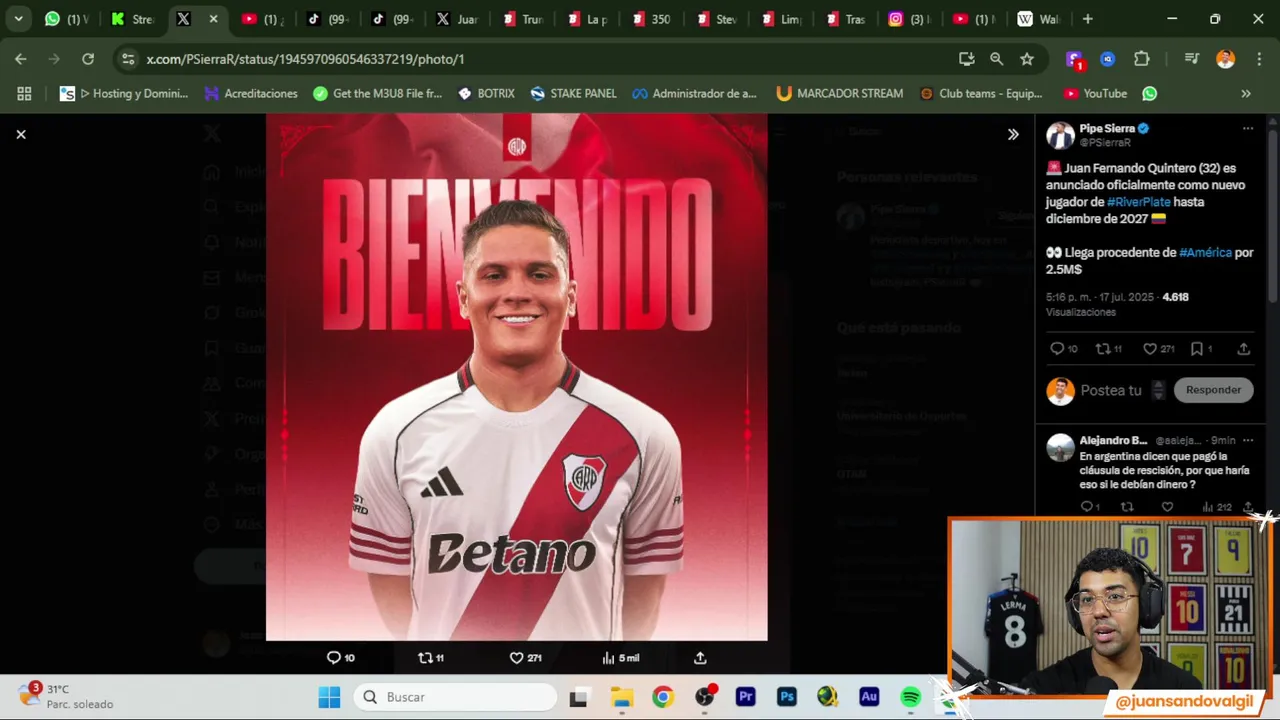Viewport: 1280px width, 720px height.
Task: Share the tweet from the sidebar icon
Action: tap(1243, 349)
